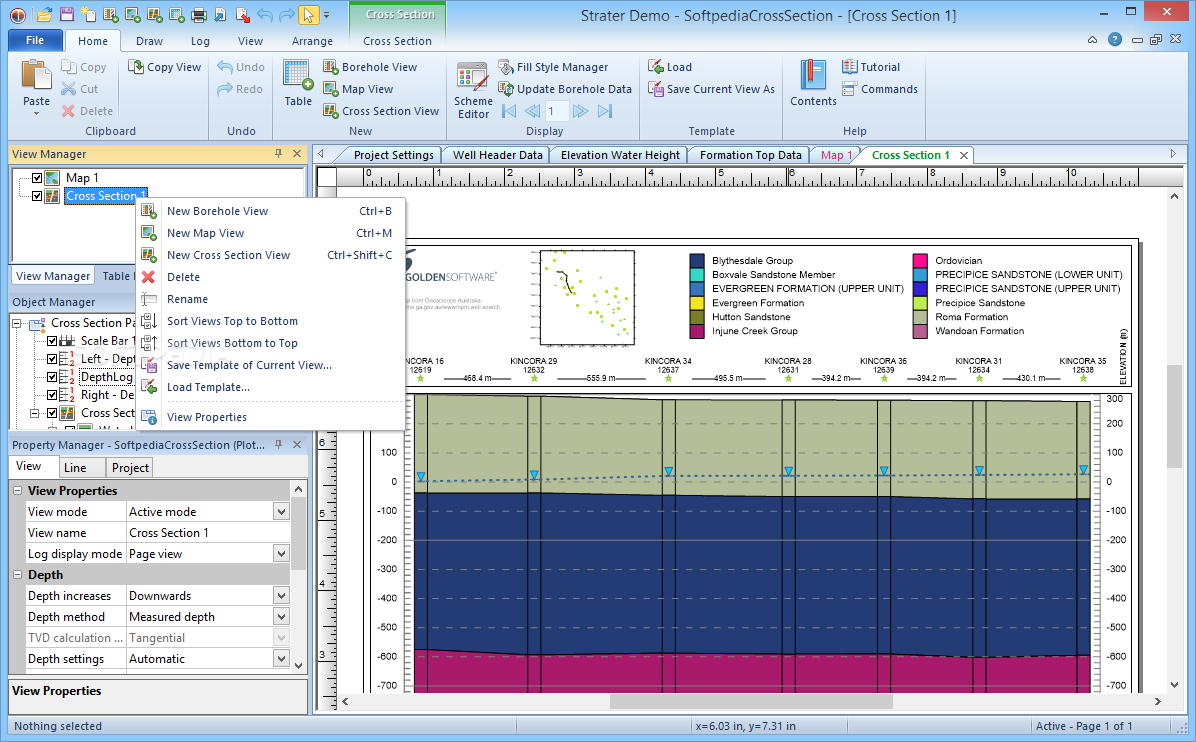Click Save Current View As icon
Viewport: 1196px width, 742px height.
(655, 89)
